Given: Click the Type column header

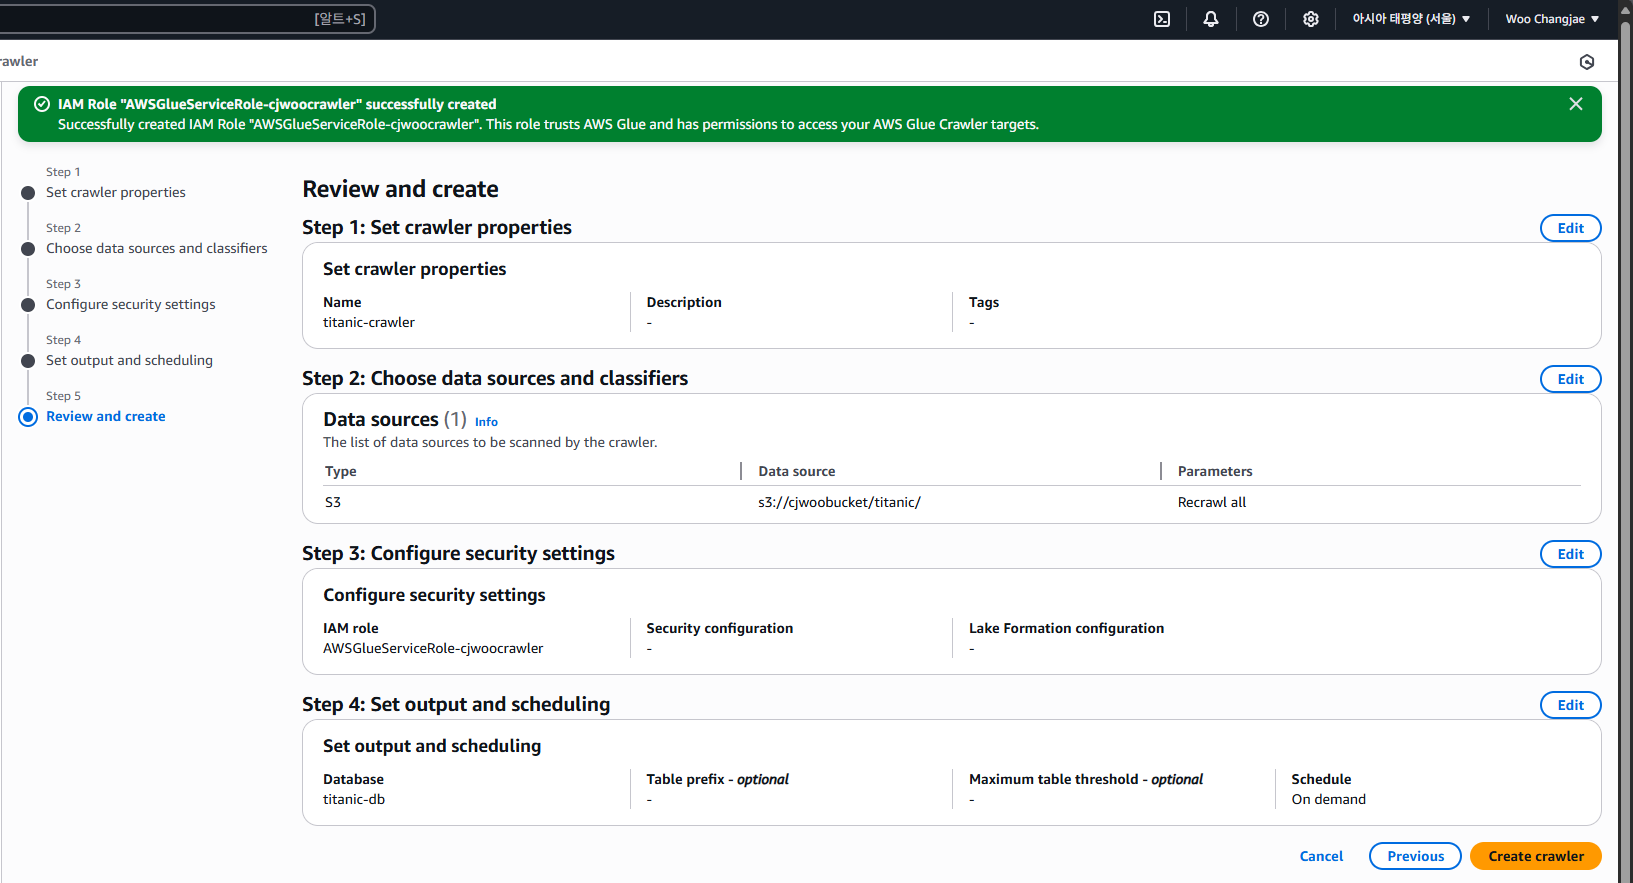Looking at the screenshot, I should [x=341, y=471].
